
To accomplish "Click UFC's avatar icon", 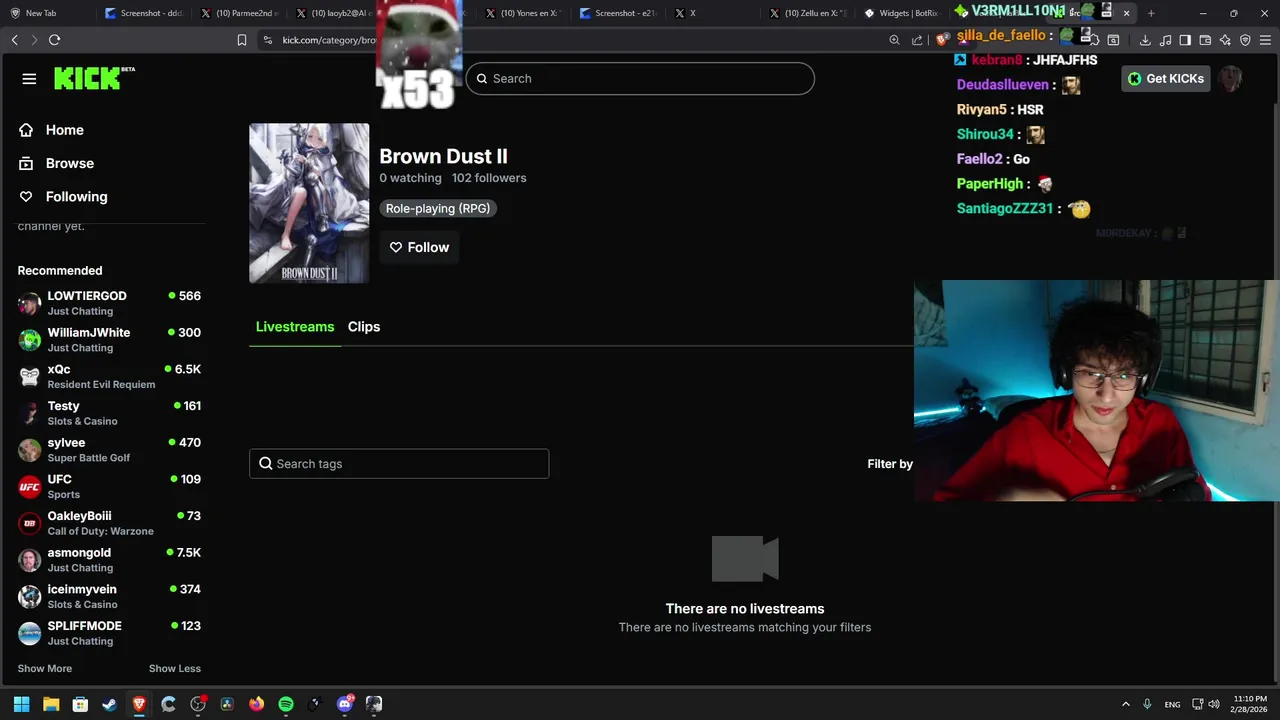I will point(30,486).
